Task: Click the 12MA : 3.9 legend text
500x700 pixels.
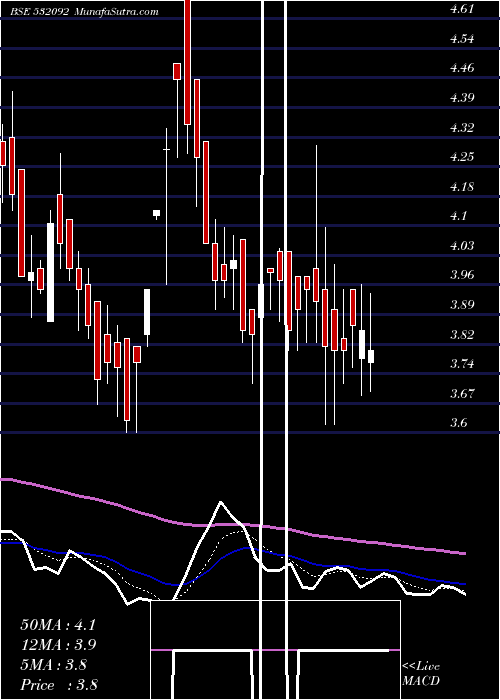Action: pos(58,645)
